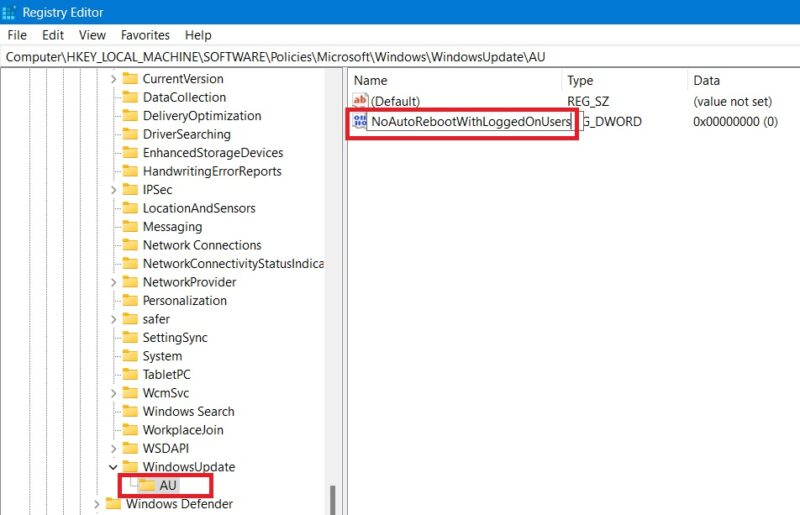The width and height of the screenshot is (800, 515).
Task: Click the (Default) string value icon
Action: 360,101
